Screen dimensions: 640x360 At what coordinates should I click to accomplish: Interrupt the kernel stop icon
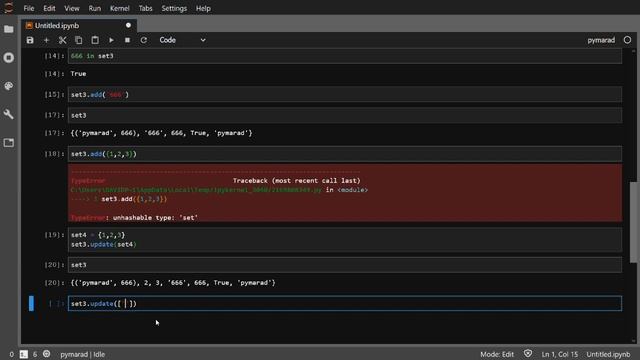[x=127, y=40]
